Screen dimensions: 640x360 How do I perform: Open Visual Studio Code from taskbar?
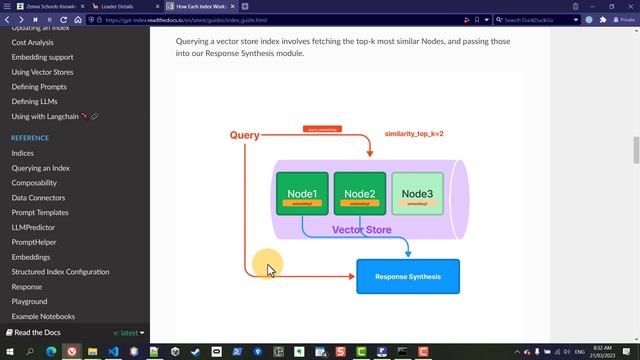[x=113, y=351]
